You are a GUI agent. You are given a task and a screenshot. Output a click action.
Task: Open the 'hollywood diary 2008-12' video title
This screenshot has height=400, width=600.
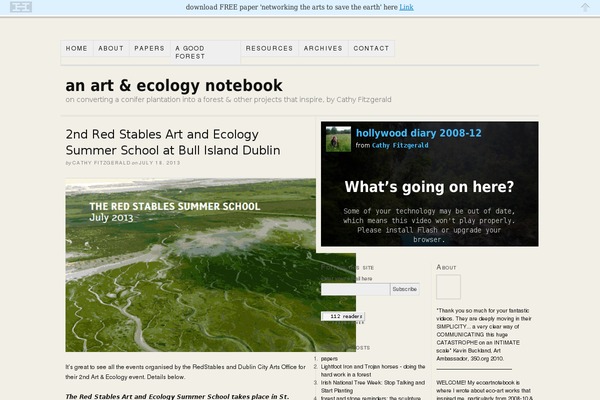pos(419,133)
